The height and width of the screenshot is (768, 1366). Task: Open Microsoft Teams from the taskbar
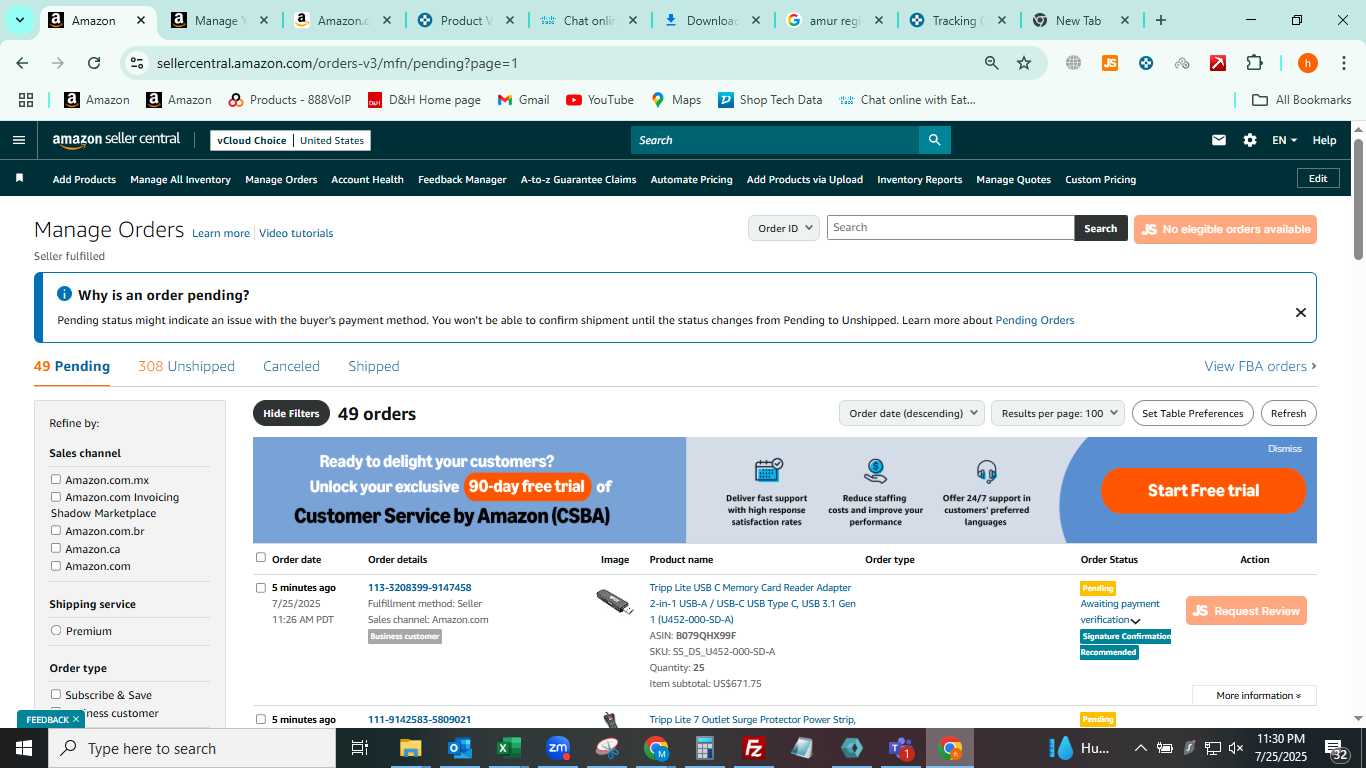pos(901,748)
